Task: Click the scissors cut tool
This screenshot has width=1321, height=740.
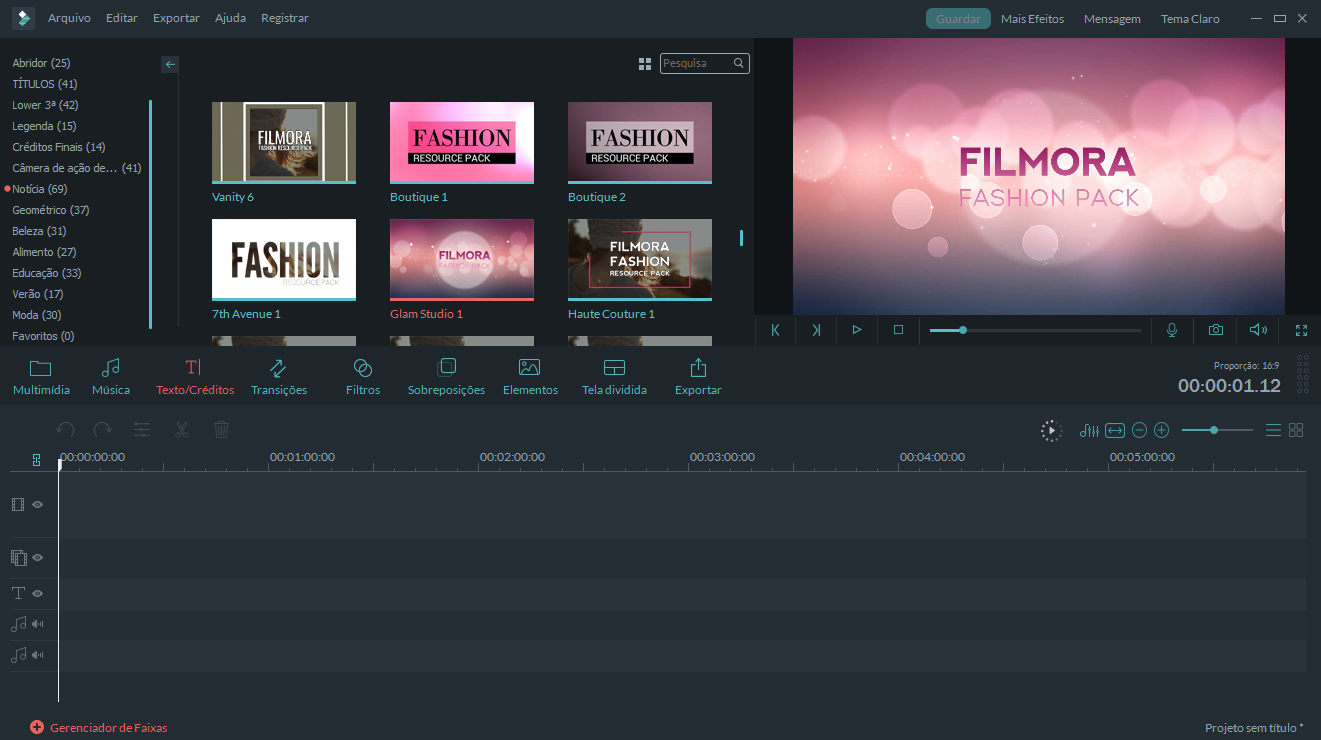Action: tap(181, 430)
